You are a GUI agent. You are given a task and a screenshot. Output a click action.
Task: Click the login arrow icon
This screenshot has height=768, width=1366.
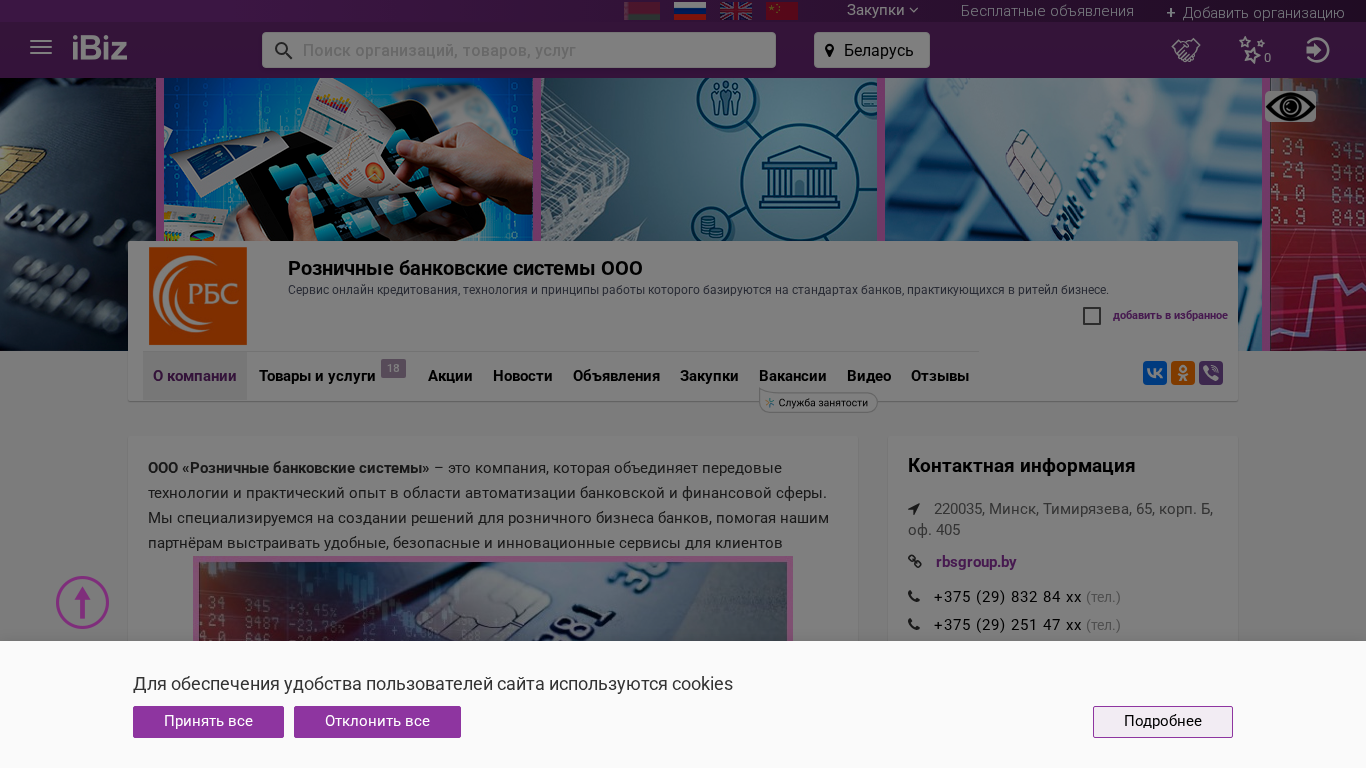pyautogui.click(x=1318, y=50)
